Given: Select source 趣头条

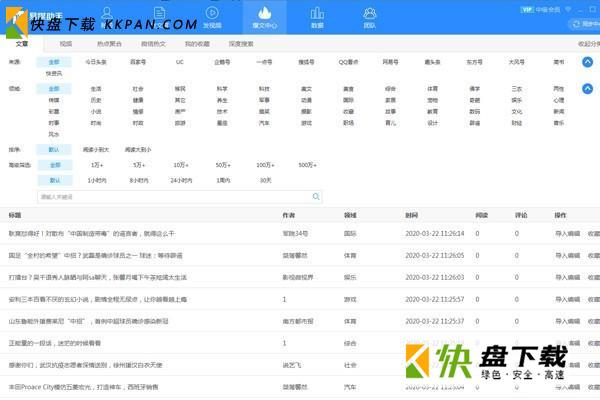Looking at the screenshot, I should pos(432,62).
